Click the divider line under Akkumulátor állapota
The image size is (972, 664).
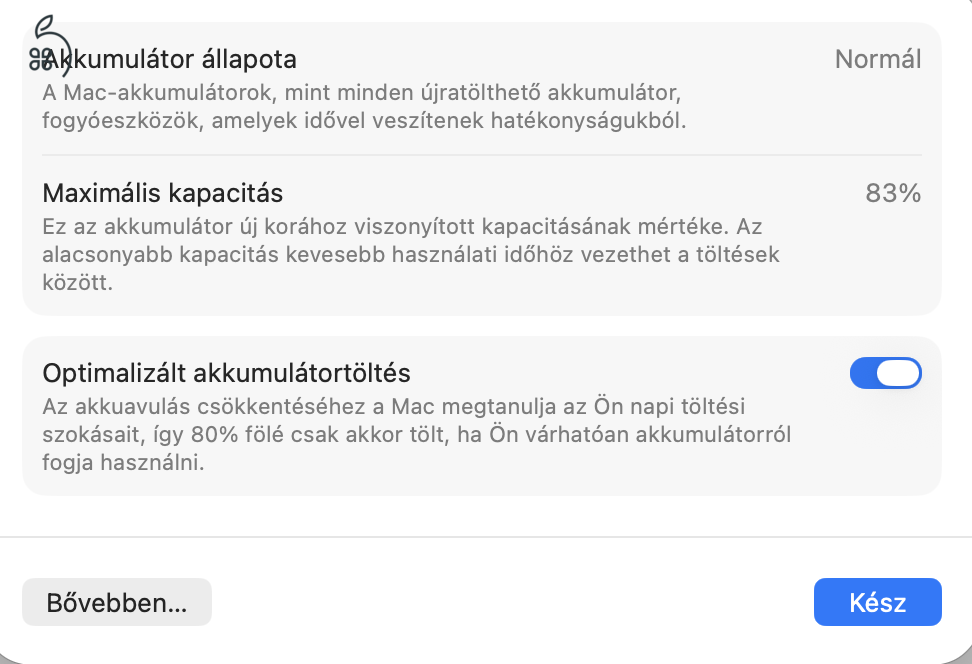click(x=481, y=155)
